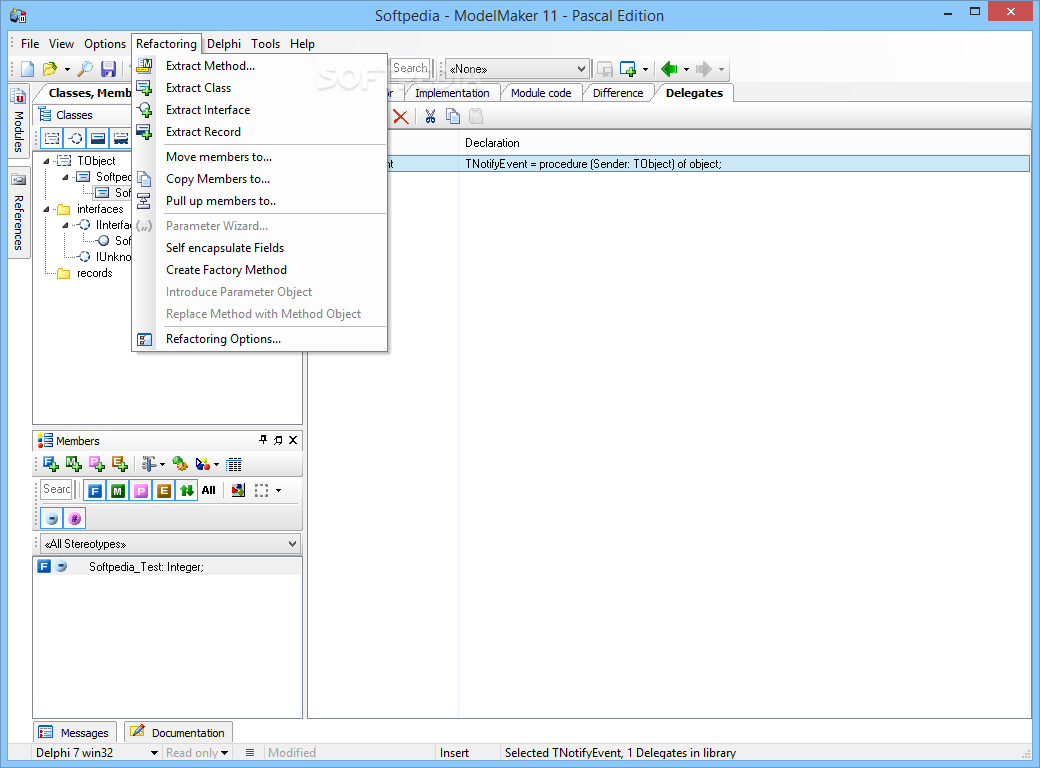
Task: Click the grid columns icon in Members toolbar
Action: [234, 464]
